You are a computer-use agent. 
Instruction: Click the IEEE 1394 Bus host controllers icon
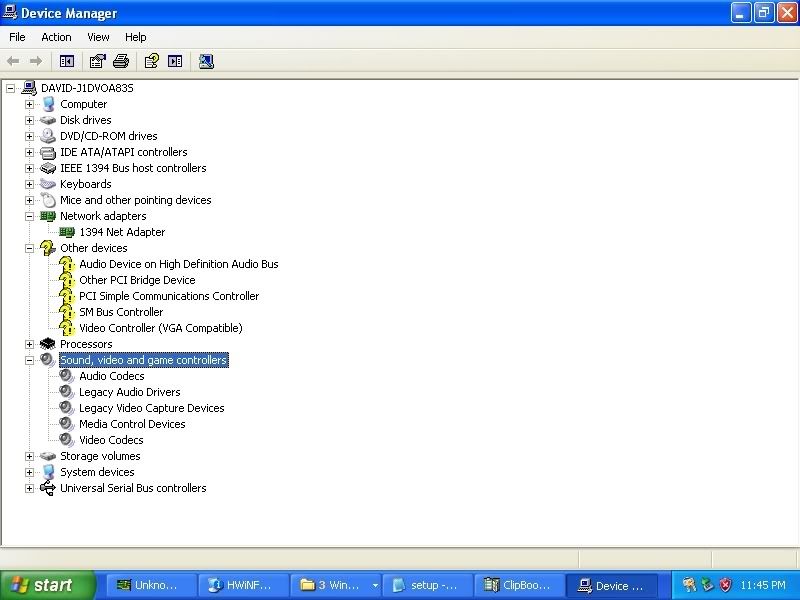tap(48, 168)
